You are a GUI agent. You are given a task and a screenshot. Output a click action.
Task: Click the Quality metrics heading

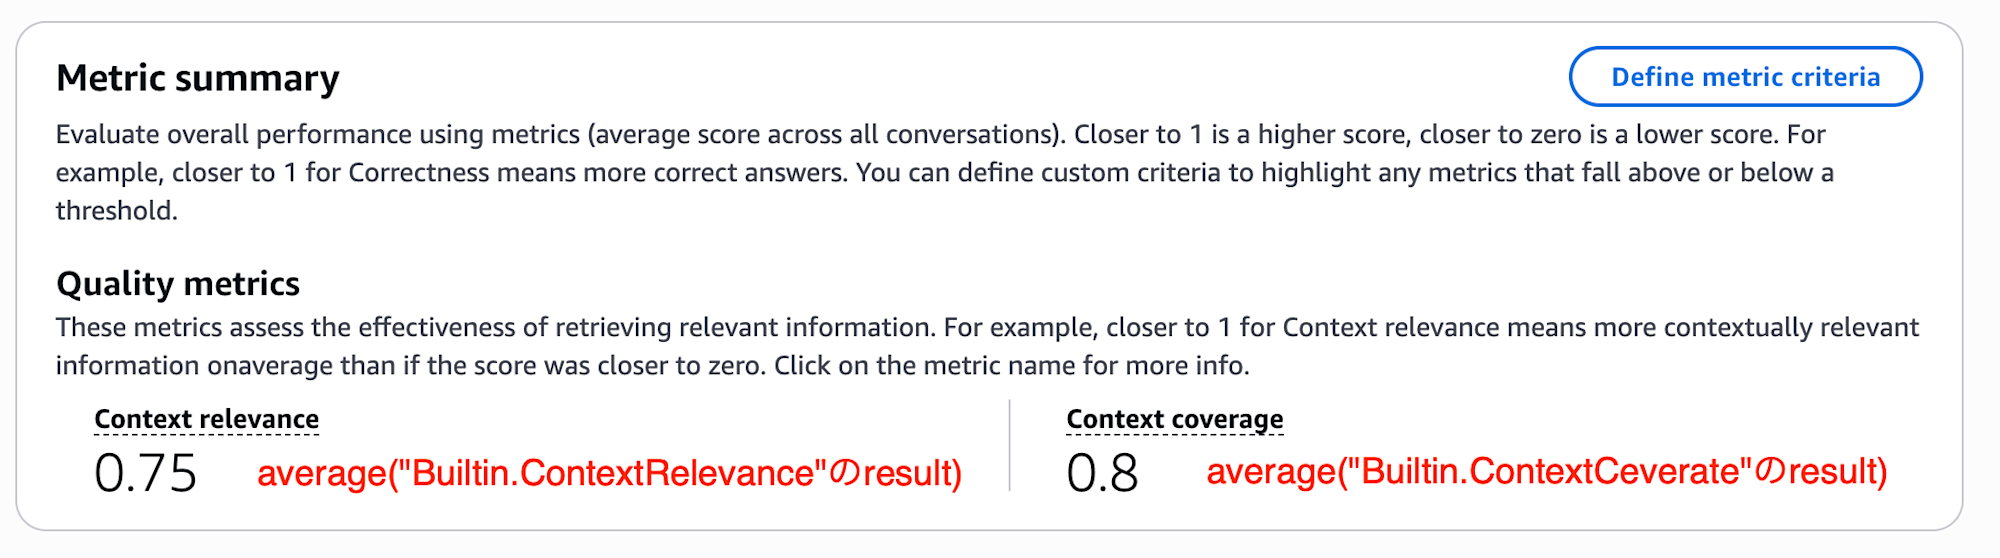point(178,284)
